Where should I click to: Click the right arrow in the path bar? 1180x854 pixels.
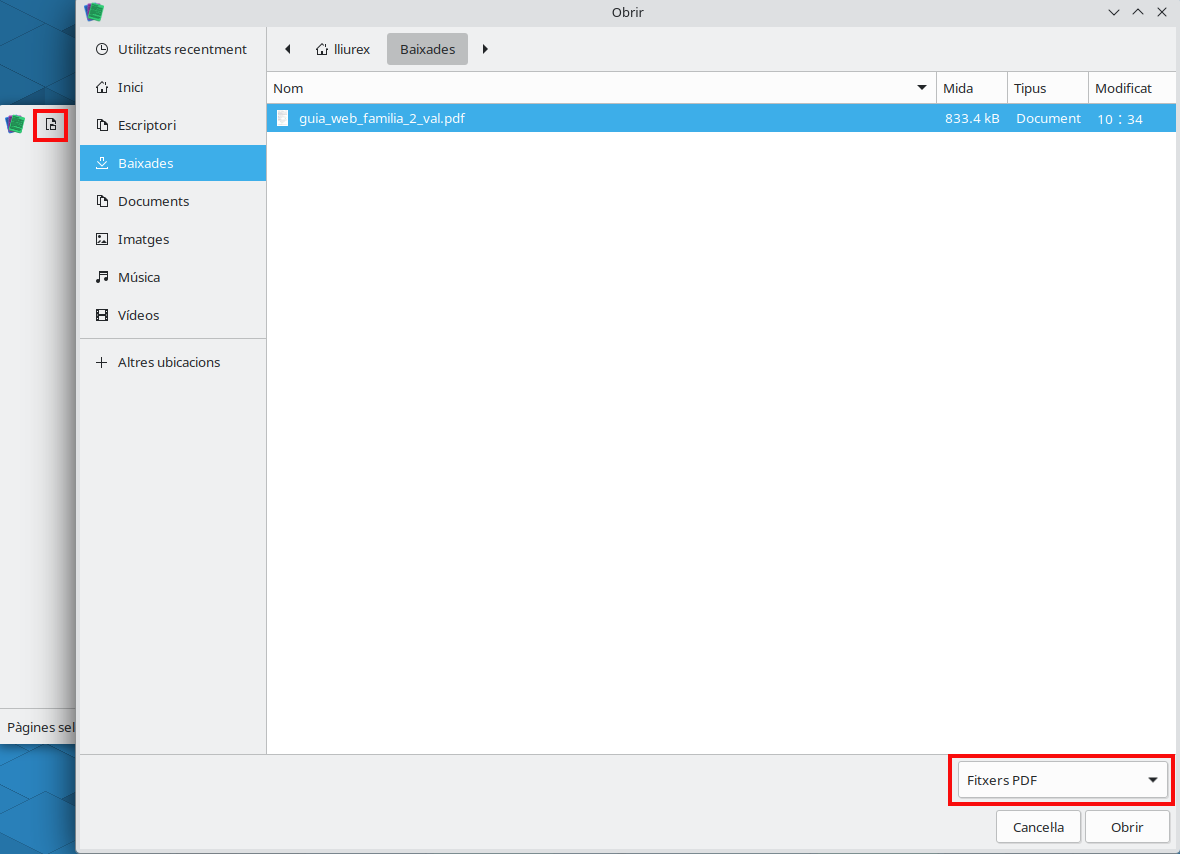(x=485, y=49)
